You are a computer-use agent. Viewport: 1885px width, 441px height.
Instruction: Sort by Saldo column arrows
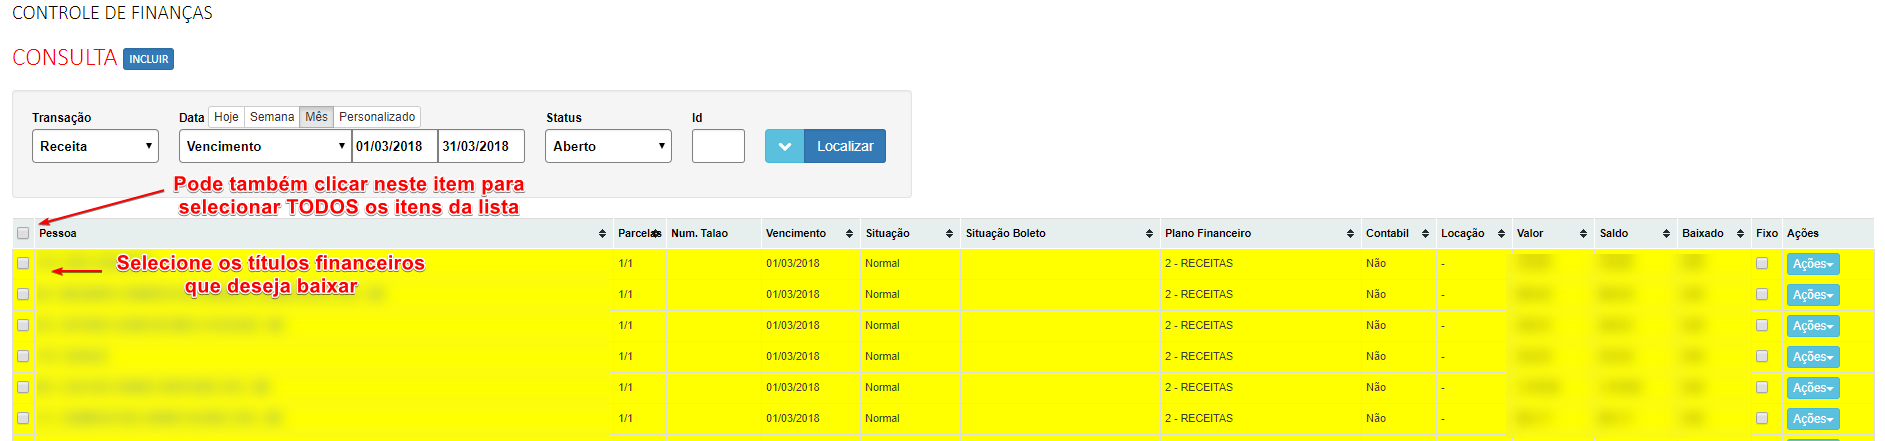pyautogui.click(x=1666, y=234)
